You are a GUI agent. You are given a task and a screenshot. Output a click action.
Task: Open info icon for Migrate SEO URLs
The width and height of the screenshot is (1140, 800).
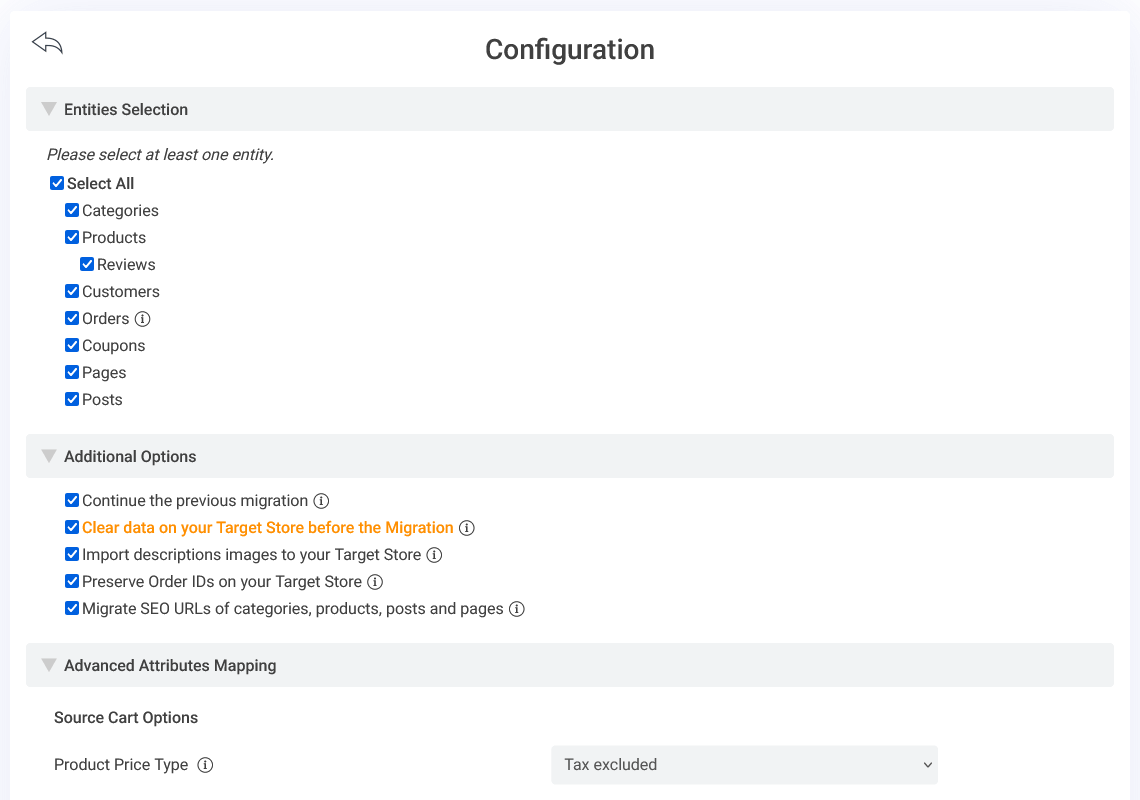pyautogui.click(x=517, y=609)
